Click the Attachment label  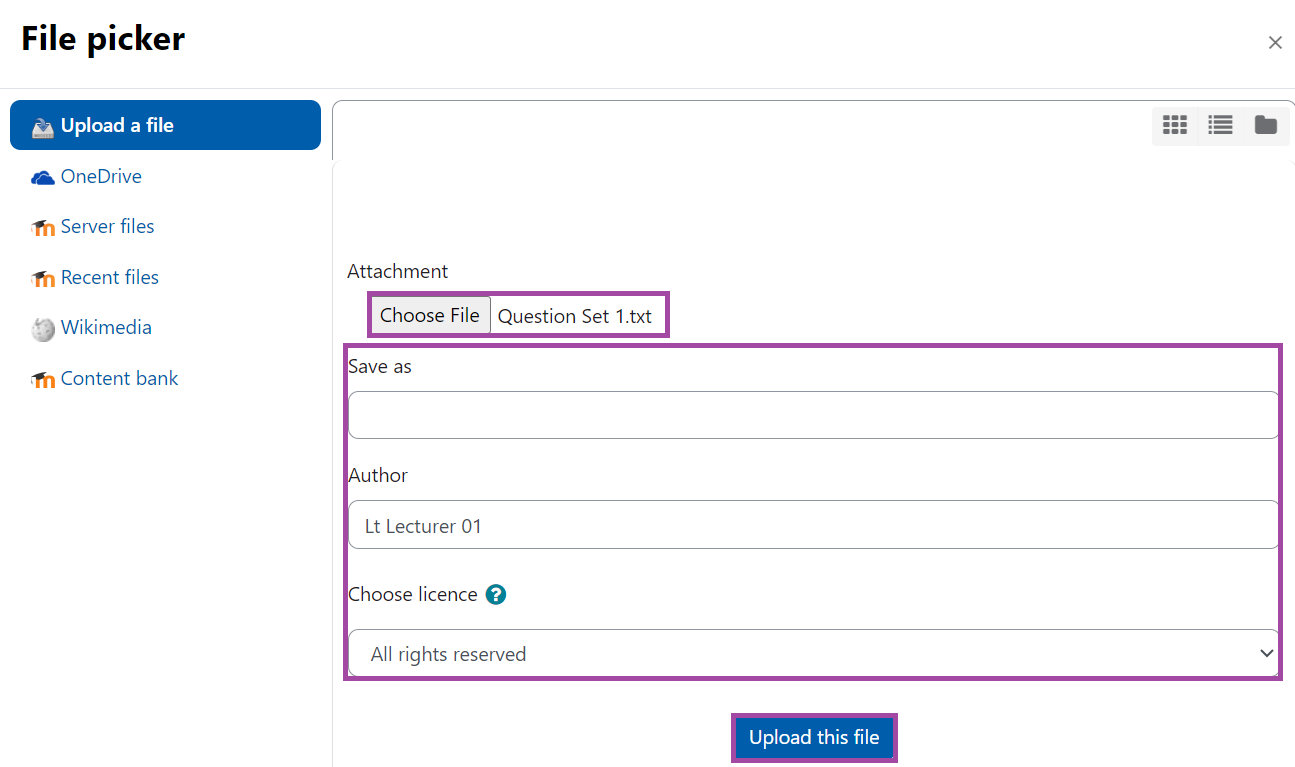(x=397, y=271)
